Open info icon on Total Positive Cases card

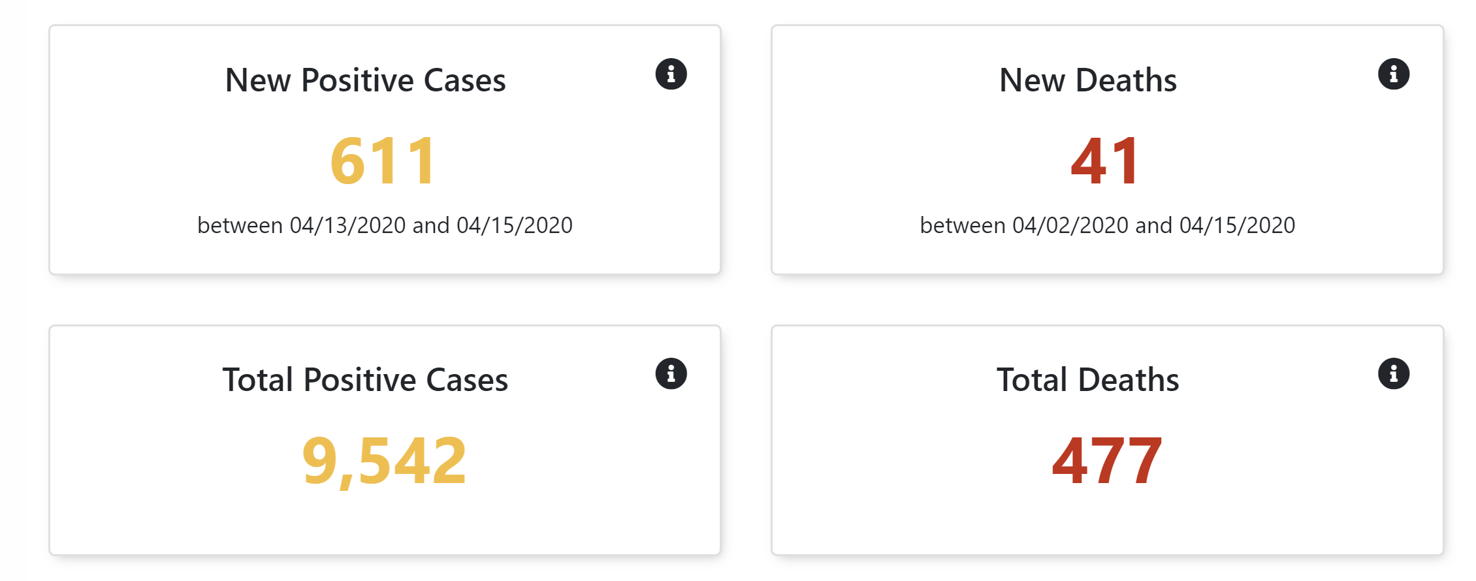[671, 374]
